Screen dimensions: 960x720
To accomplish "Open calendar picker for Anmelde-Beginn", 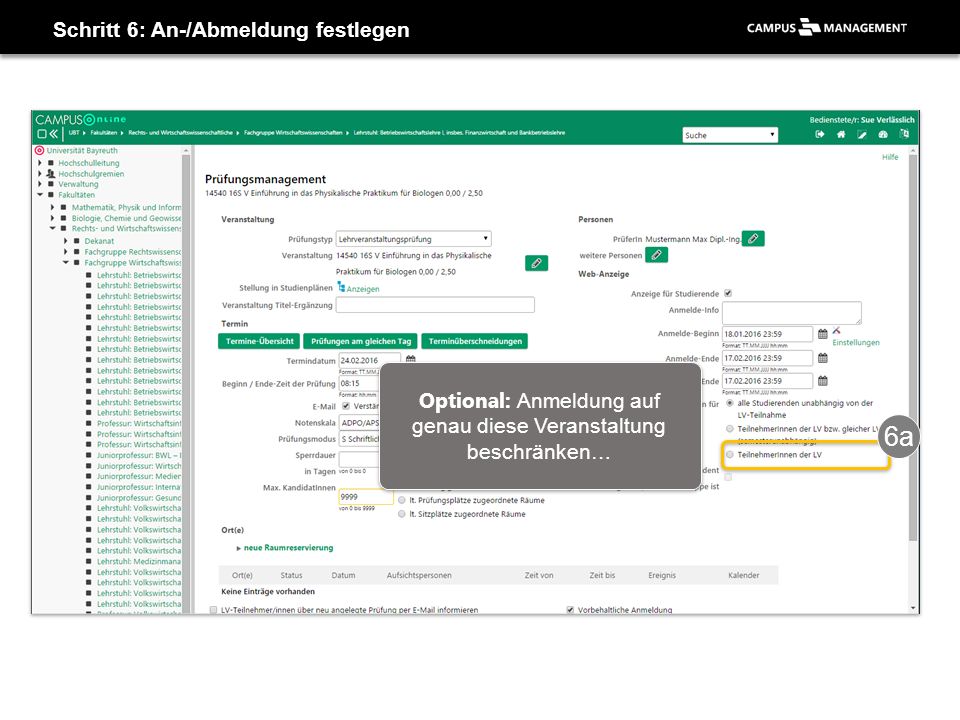I will [823, 334].
